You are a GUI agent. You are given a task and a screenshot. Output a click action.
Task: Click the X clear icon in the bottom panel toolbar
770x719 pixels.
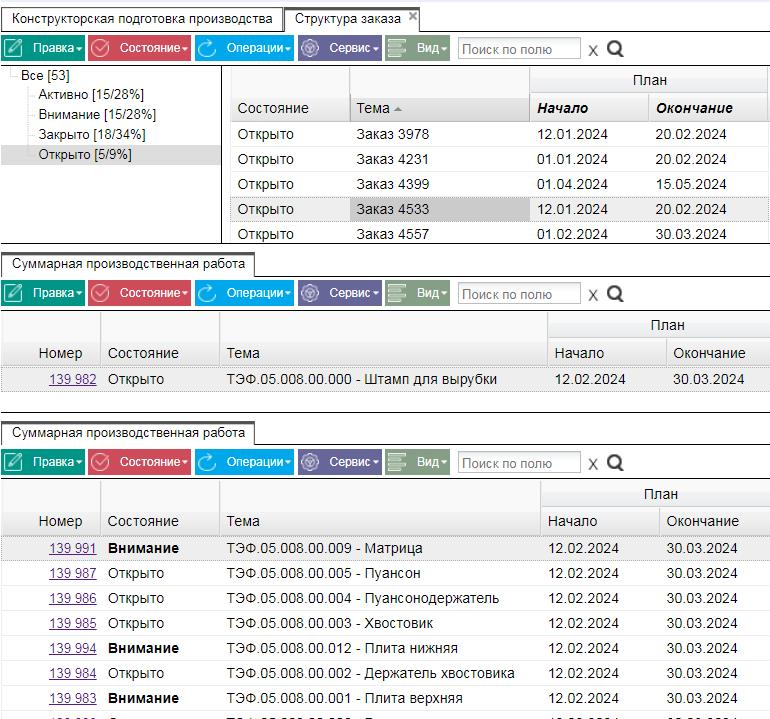point(593,464)
